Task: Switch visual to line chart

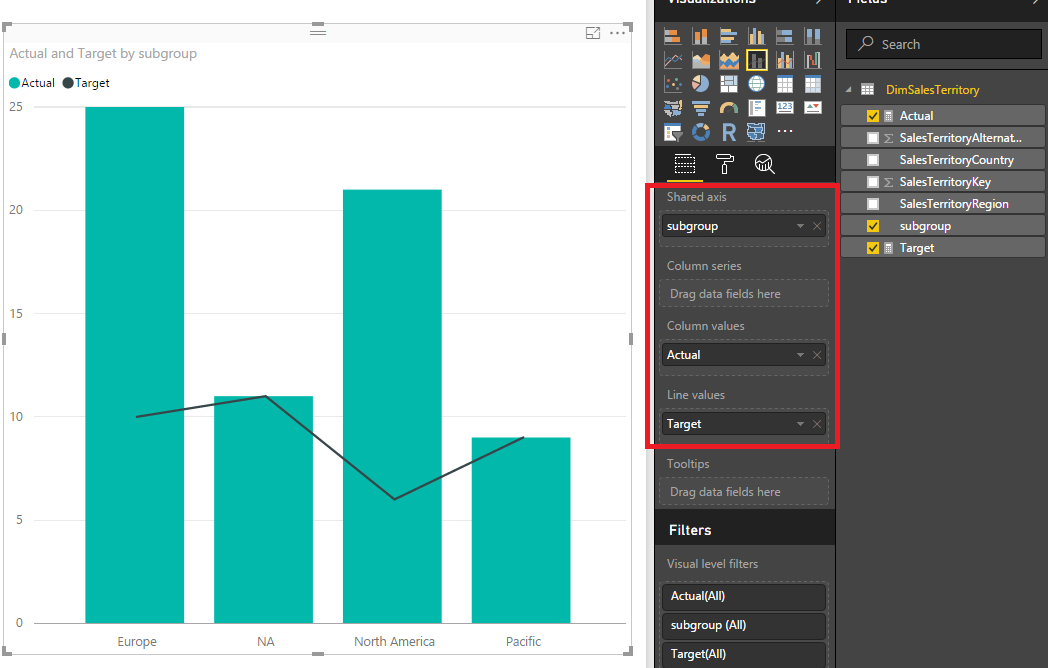Action: point(672,60)
